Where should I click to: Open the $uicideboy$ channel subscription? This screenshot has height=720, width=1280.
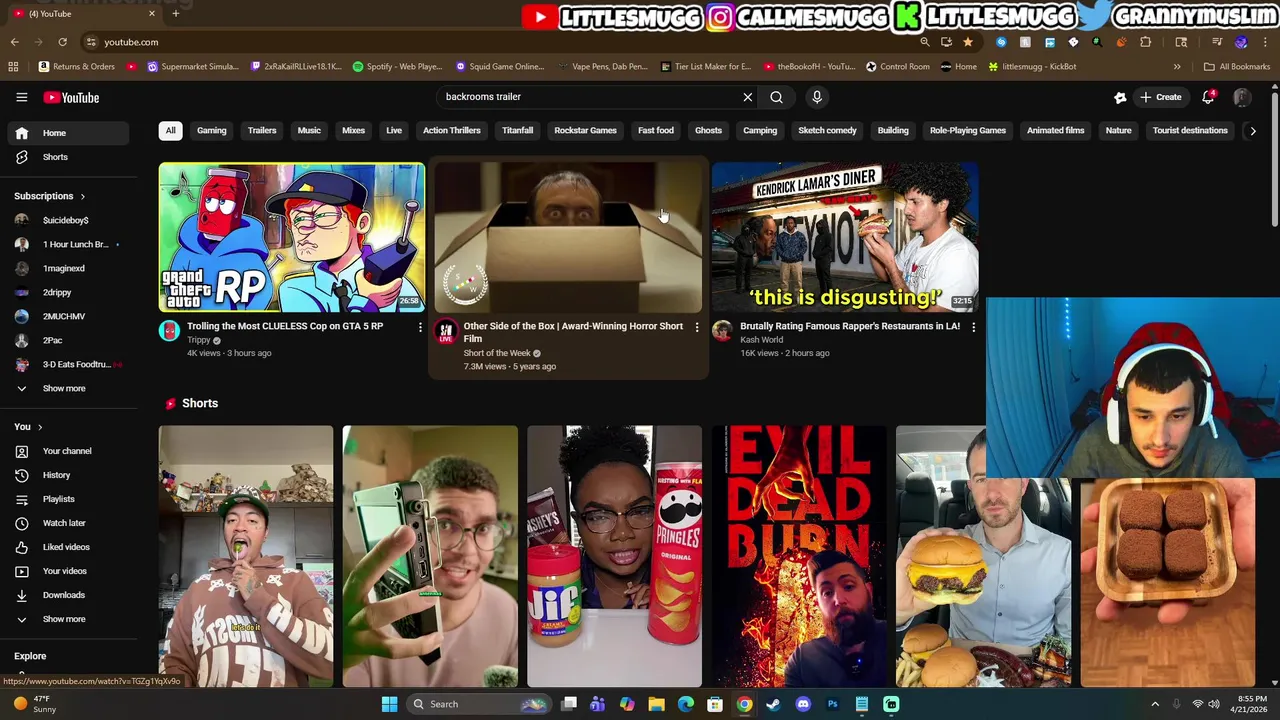click(x=65, y=220)
